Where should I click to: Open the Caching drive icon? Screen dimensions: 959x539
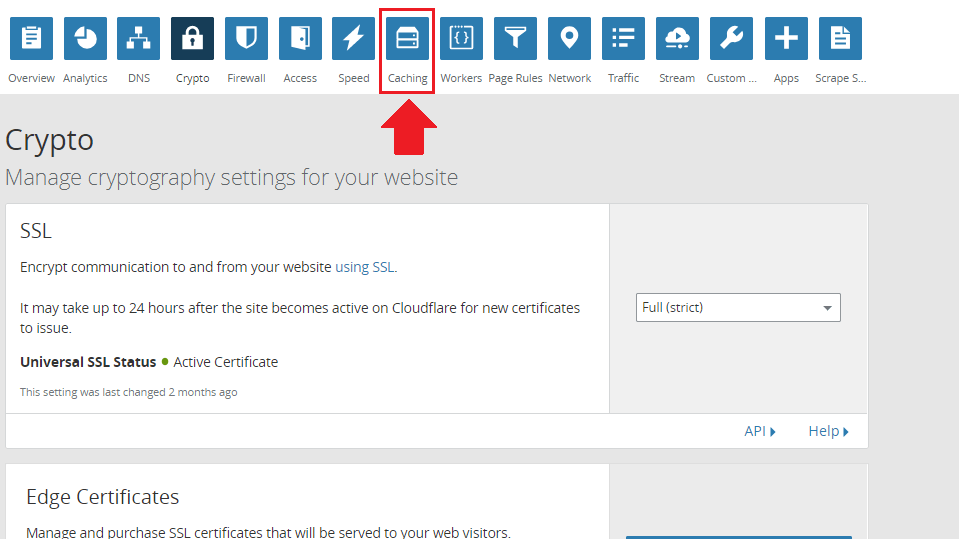tap(407, 39)
